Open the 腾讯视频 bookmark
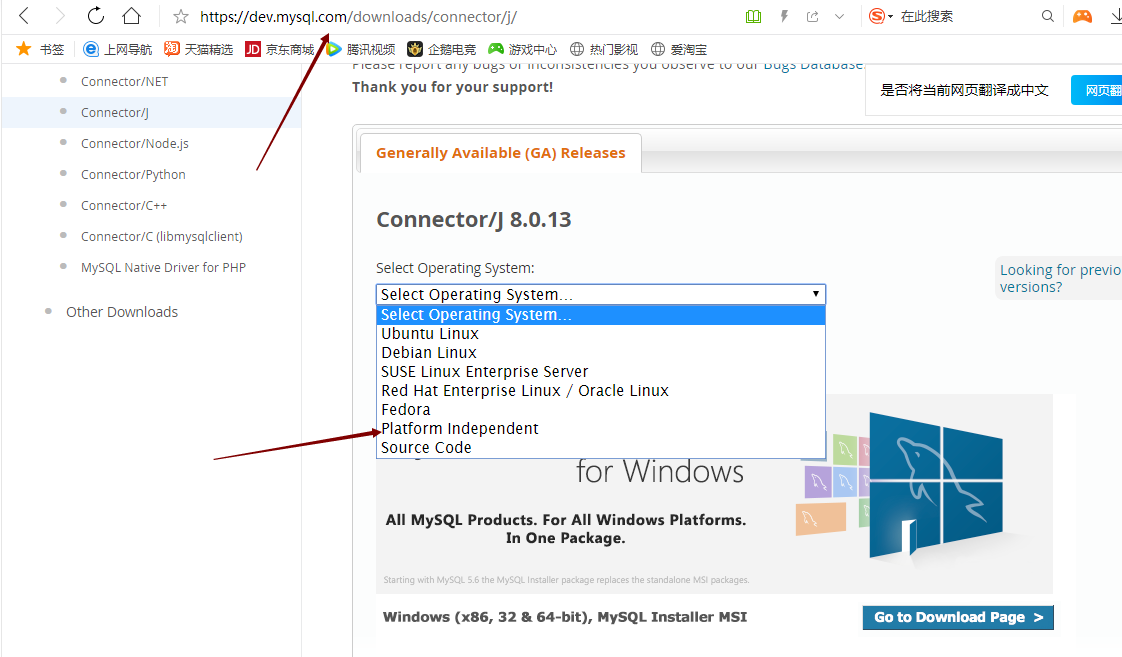This screenshot has width=1122, height=657. [361, 49]
